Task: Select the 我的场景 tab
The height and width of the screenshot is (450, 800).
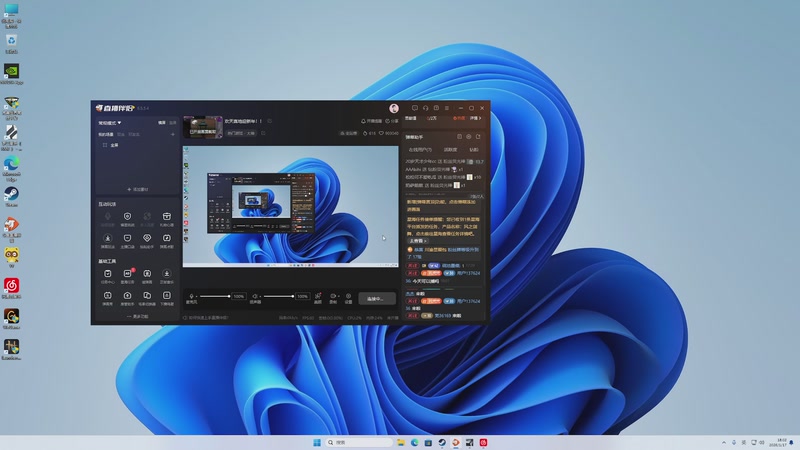Action: [x=106, y=134]
